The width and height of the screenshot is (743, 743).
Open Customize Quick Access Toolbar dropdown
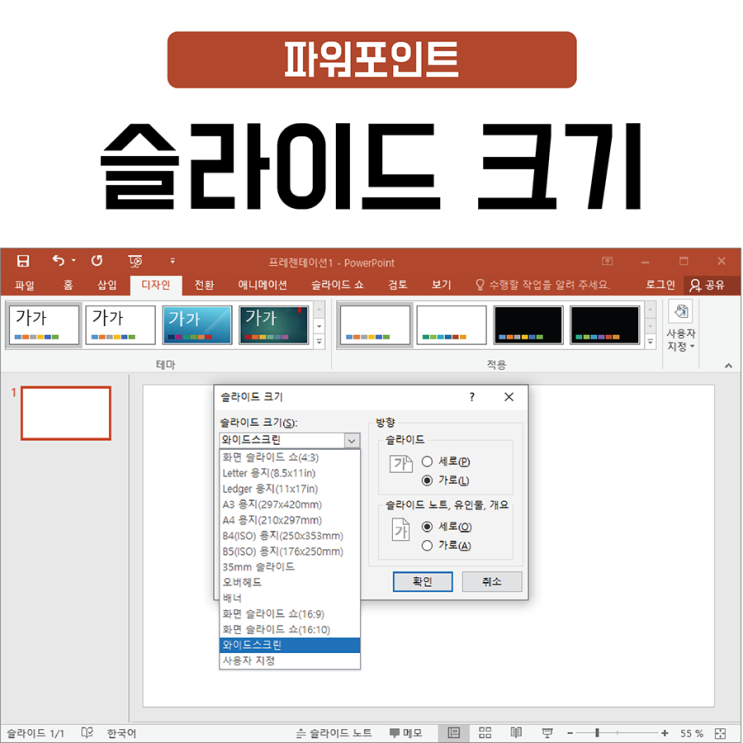[172, 261]
